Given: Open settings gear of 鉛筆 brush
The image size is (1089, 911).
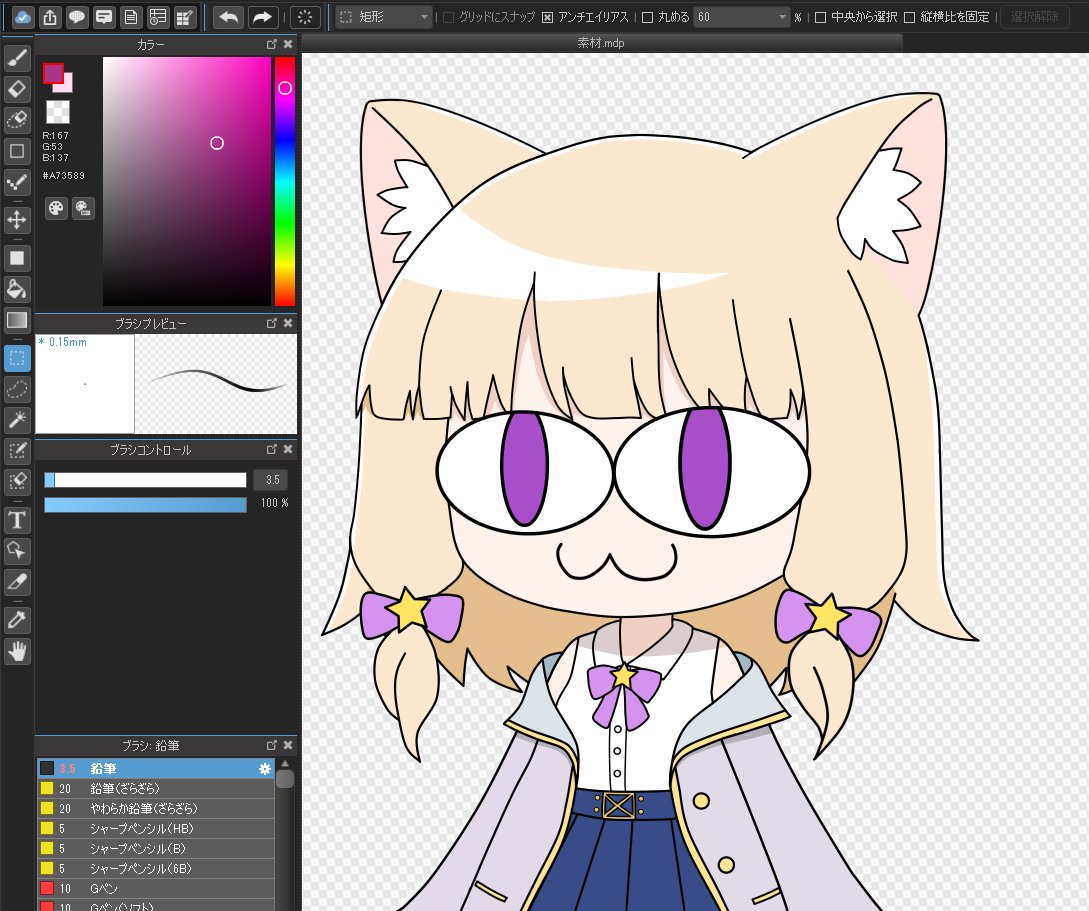Looking at the screenshot, I should pyautogui.click(x=265, y=769).
